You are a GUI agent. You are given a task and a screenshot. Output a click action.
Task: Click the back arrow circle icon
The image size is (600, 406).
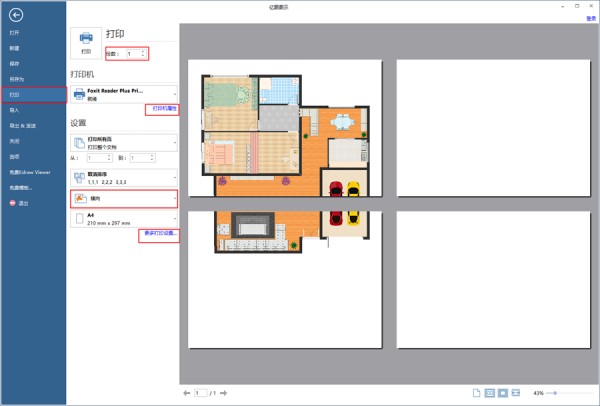coord(14,16)
